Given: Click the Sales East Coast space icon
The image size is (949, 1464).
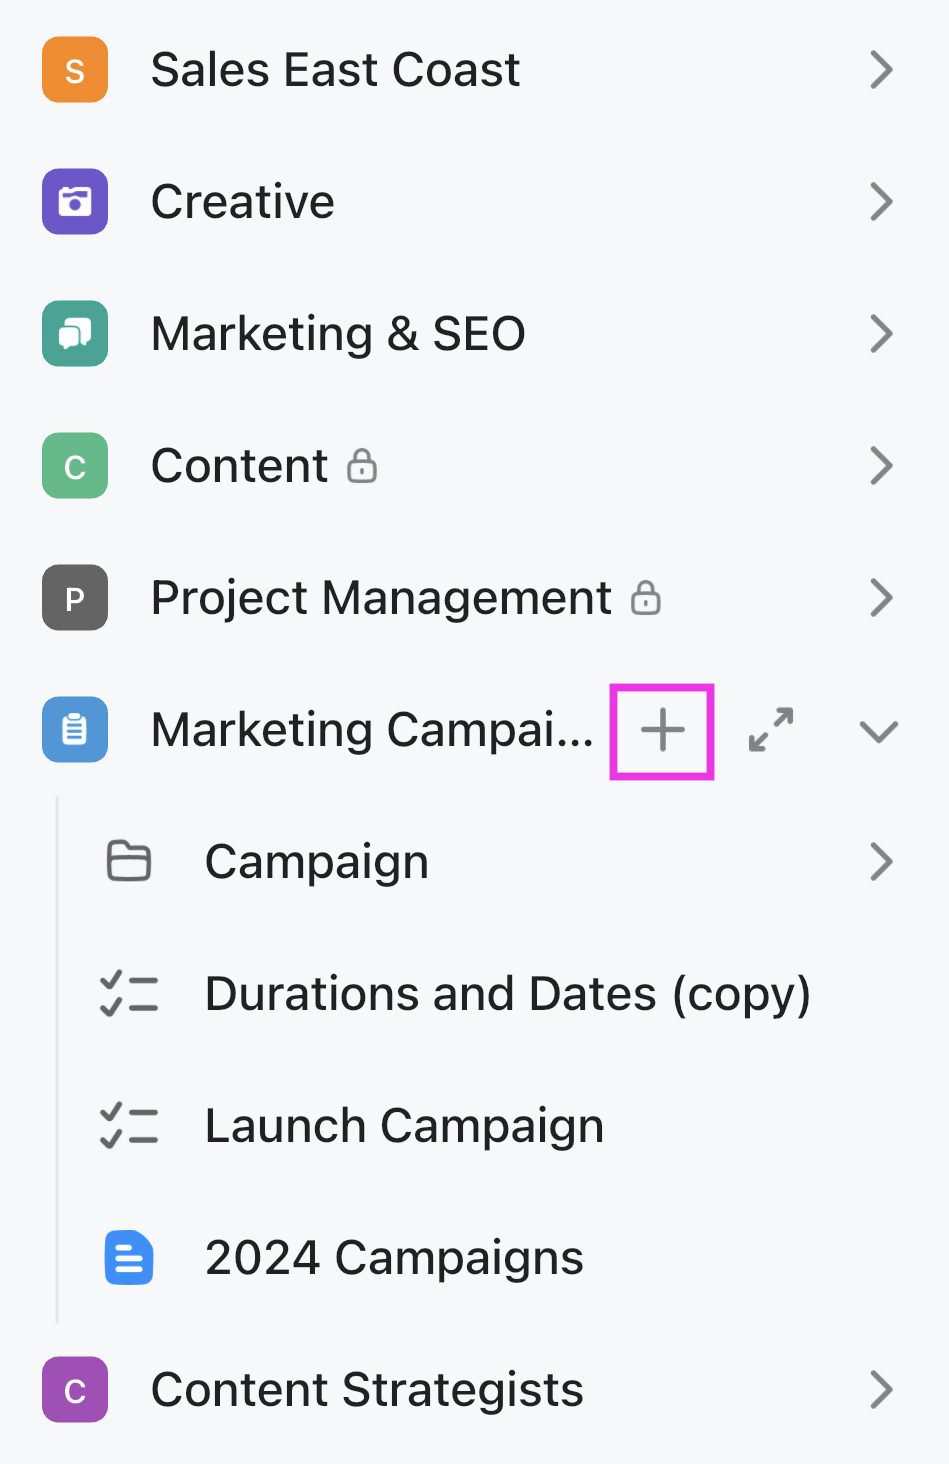Looking at the screenshot, I should tap(74, 69).
